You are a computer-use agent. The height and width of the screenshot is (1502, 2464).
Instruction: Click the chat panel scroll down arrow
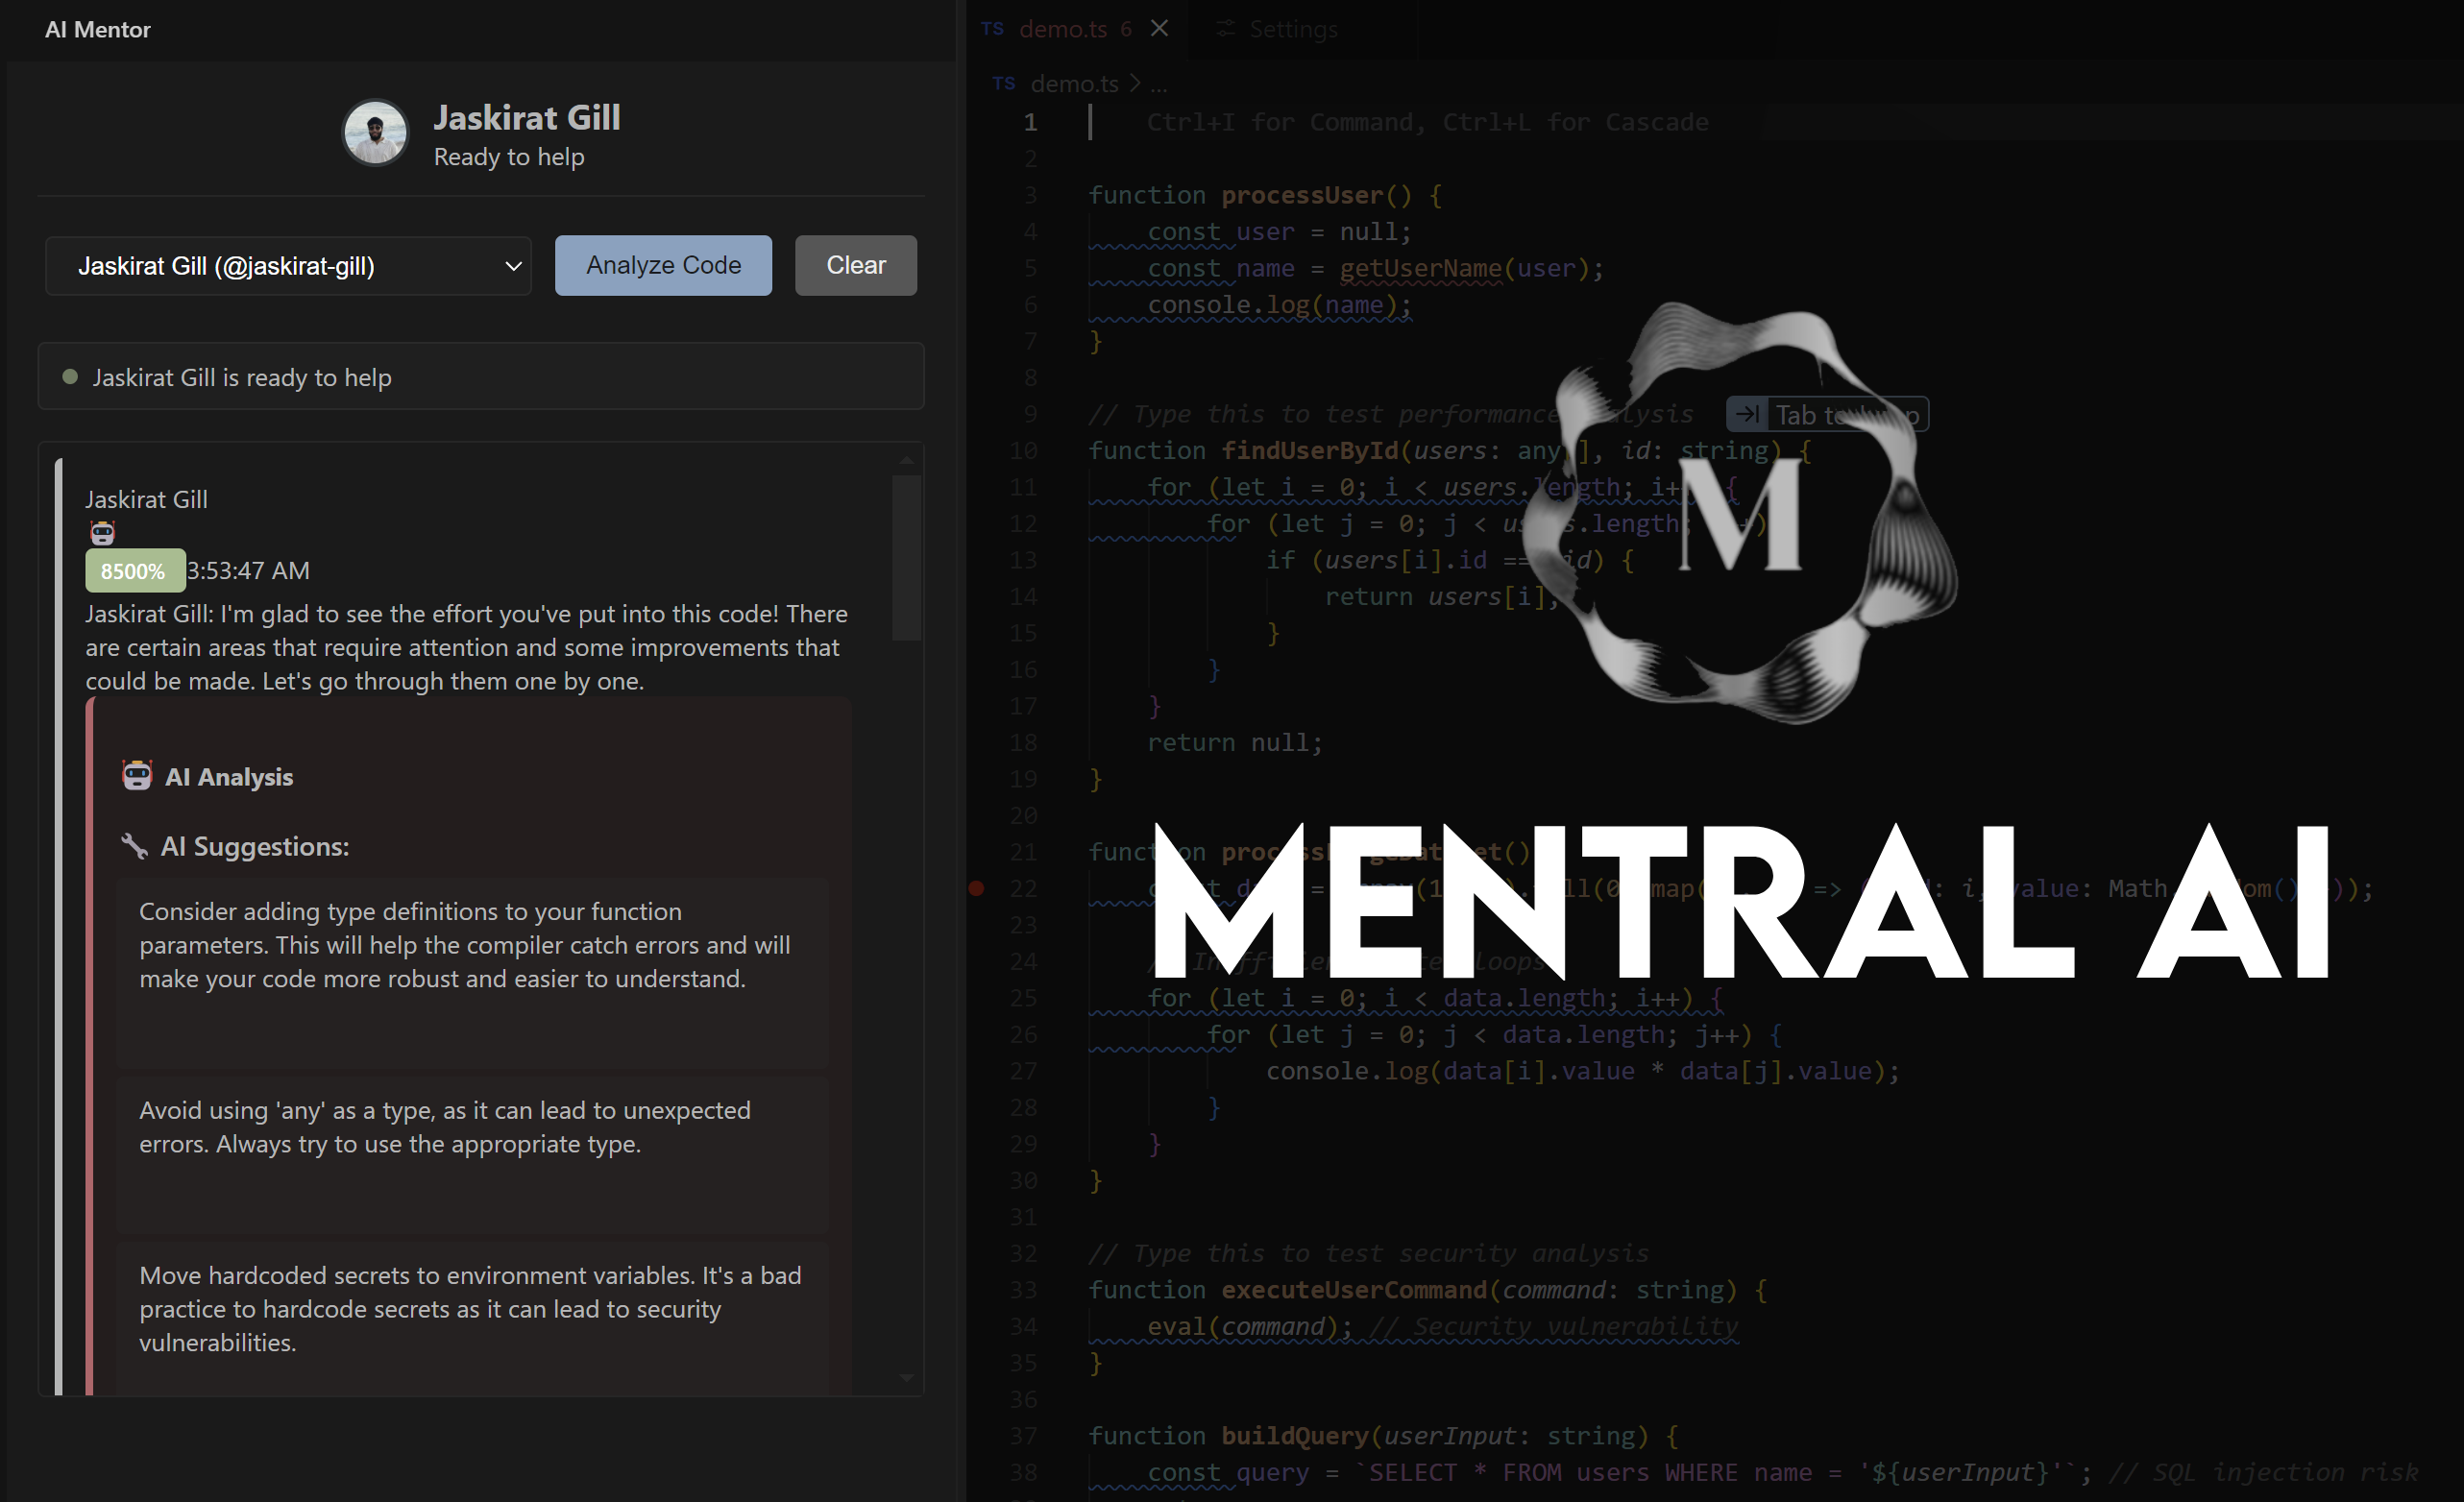coord(906,1378)
